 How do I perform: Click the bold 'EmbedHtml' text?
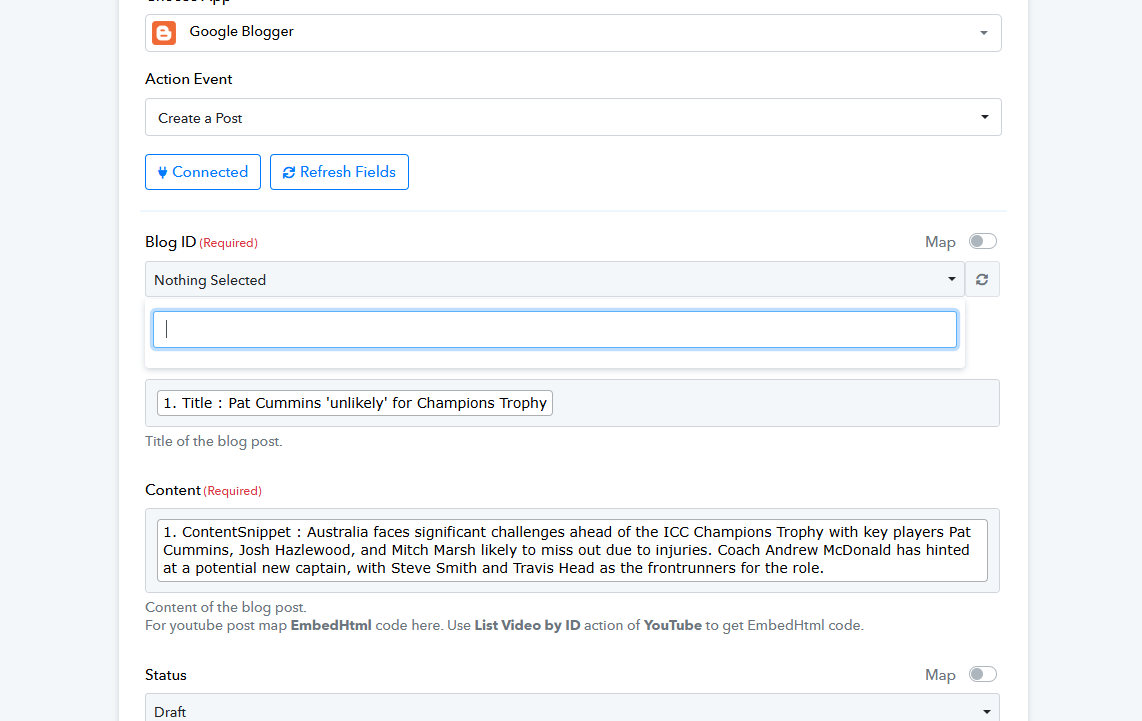pyautogui.click(x=331, y=626)
